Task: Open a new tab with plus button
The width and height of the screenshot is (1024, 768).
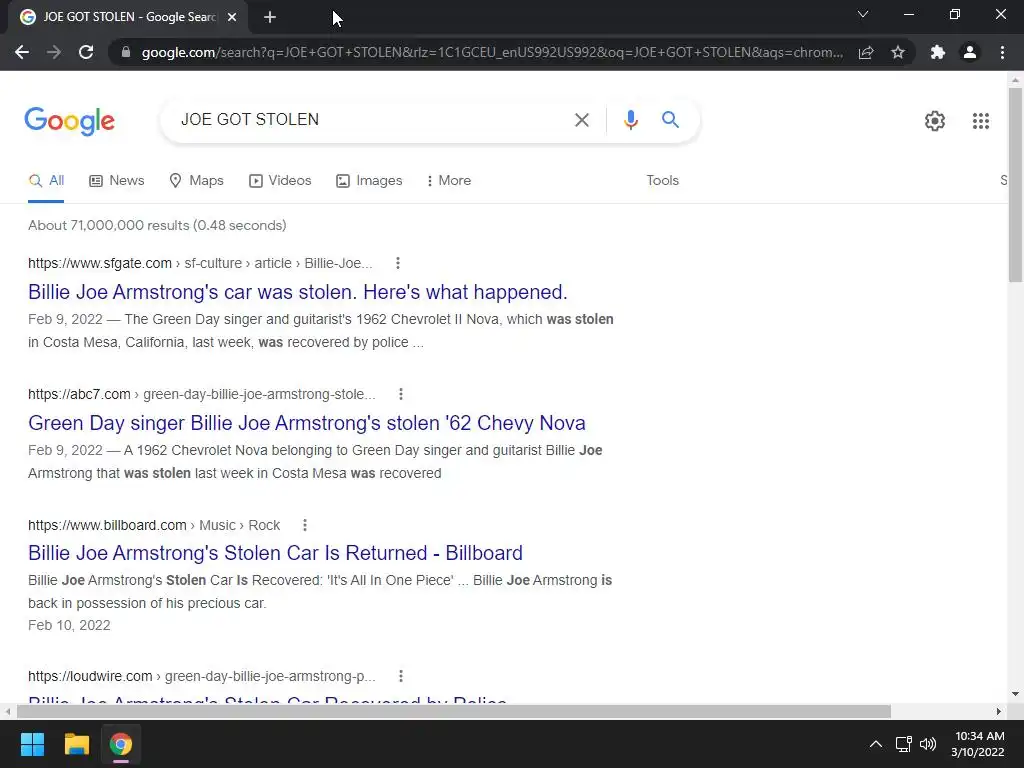Action: [270, 18]
